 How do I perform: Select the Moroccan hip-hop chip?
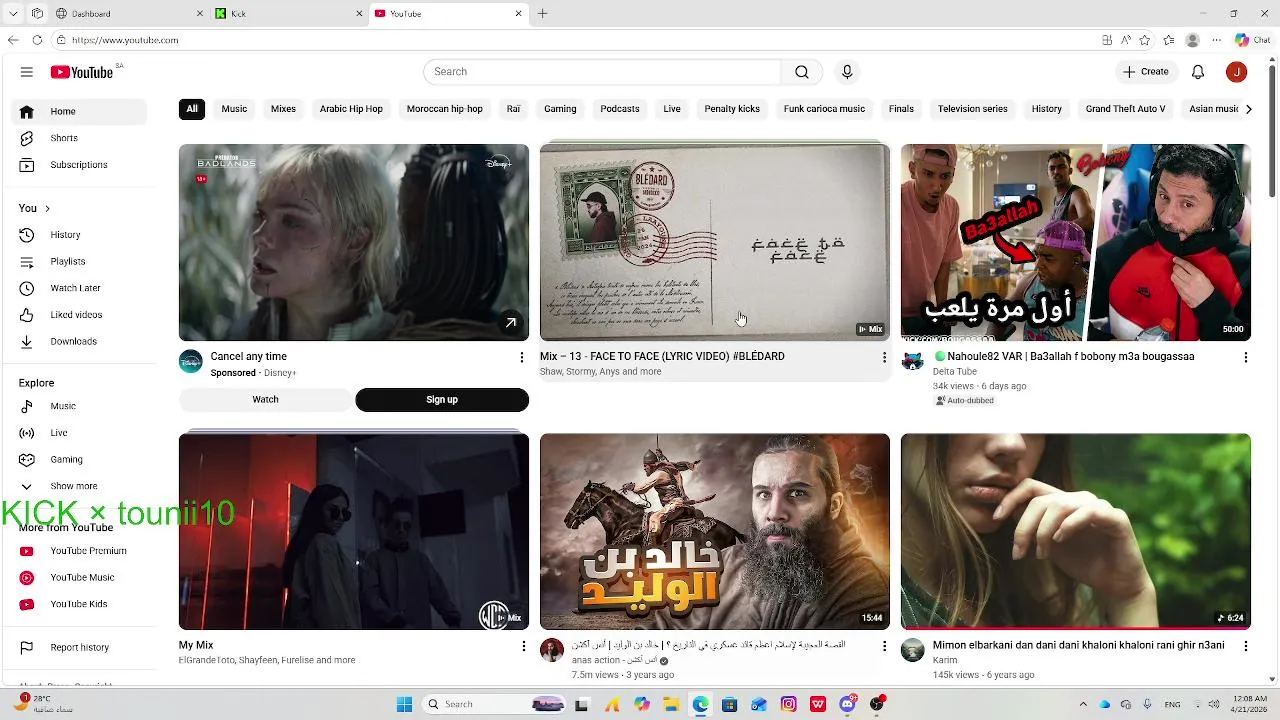pyautogui.click(x=445, y=109)
